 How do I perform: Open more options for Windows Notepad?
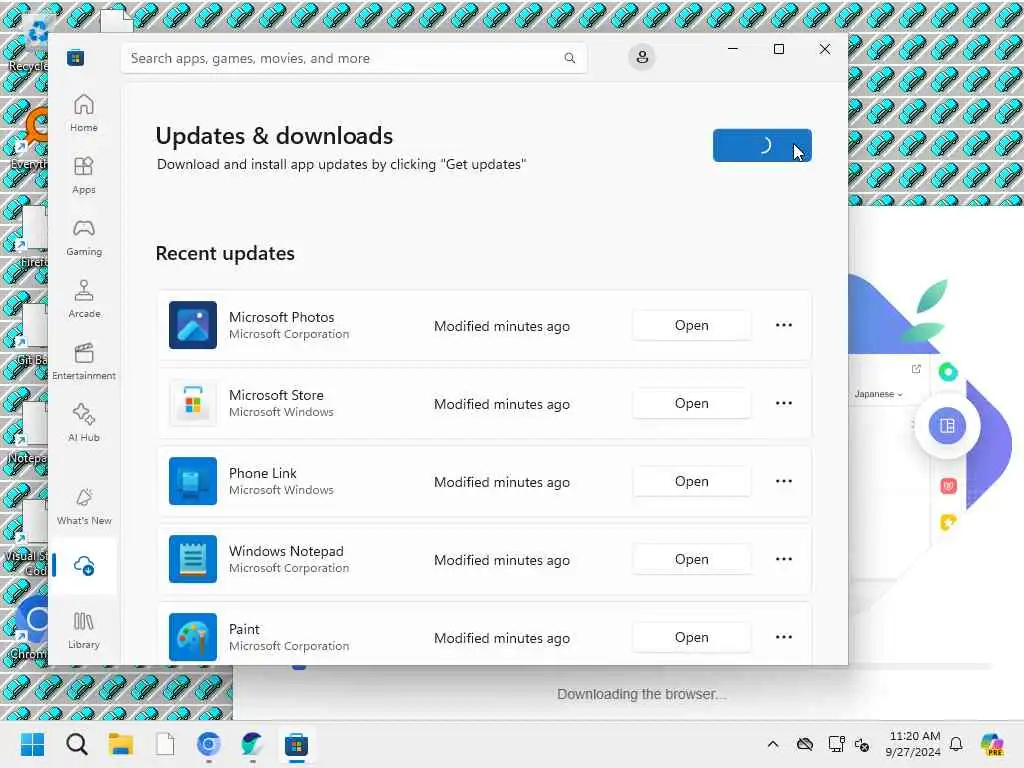784,559
